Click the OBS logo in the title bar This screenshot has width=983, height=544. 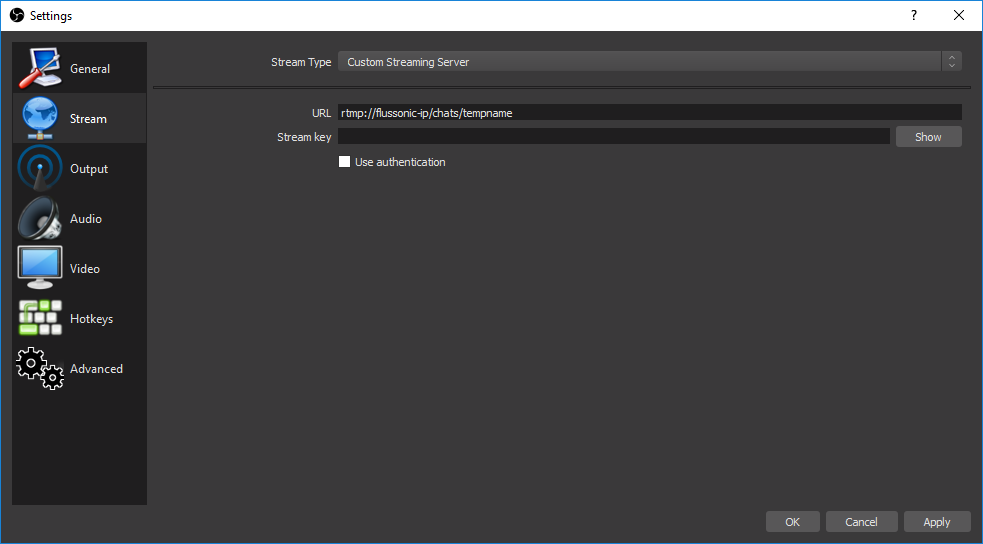[17, 16]
